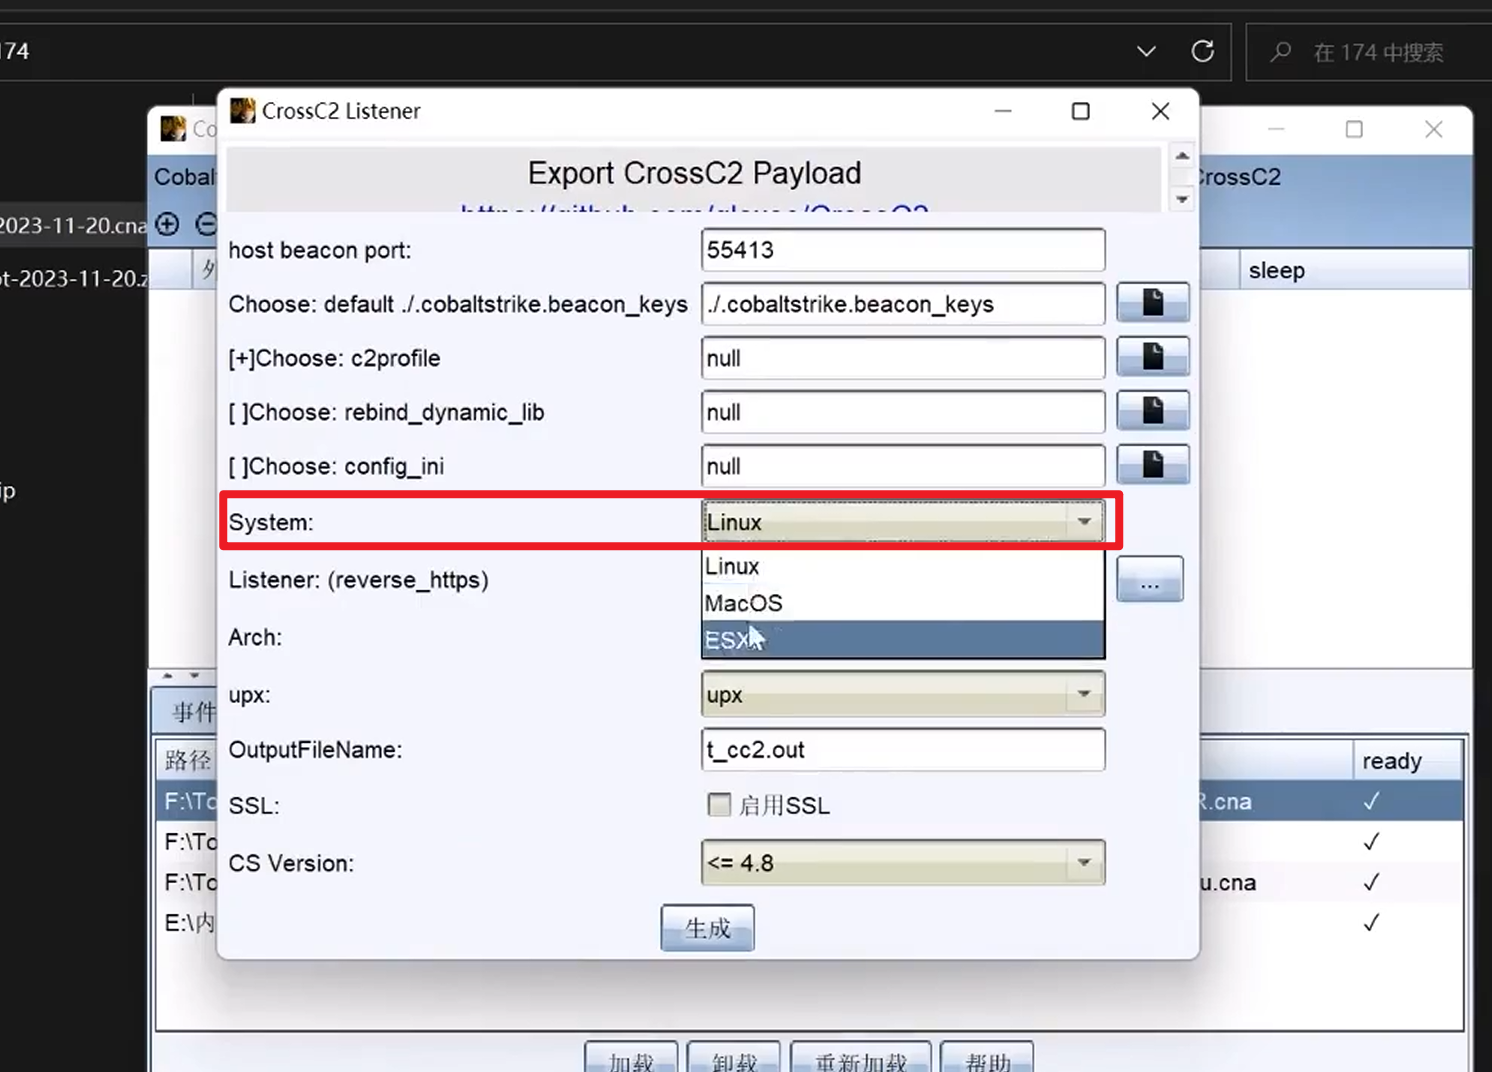Browse file for rebind_dynamic_lib

(x=1153, y=411)
